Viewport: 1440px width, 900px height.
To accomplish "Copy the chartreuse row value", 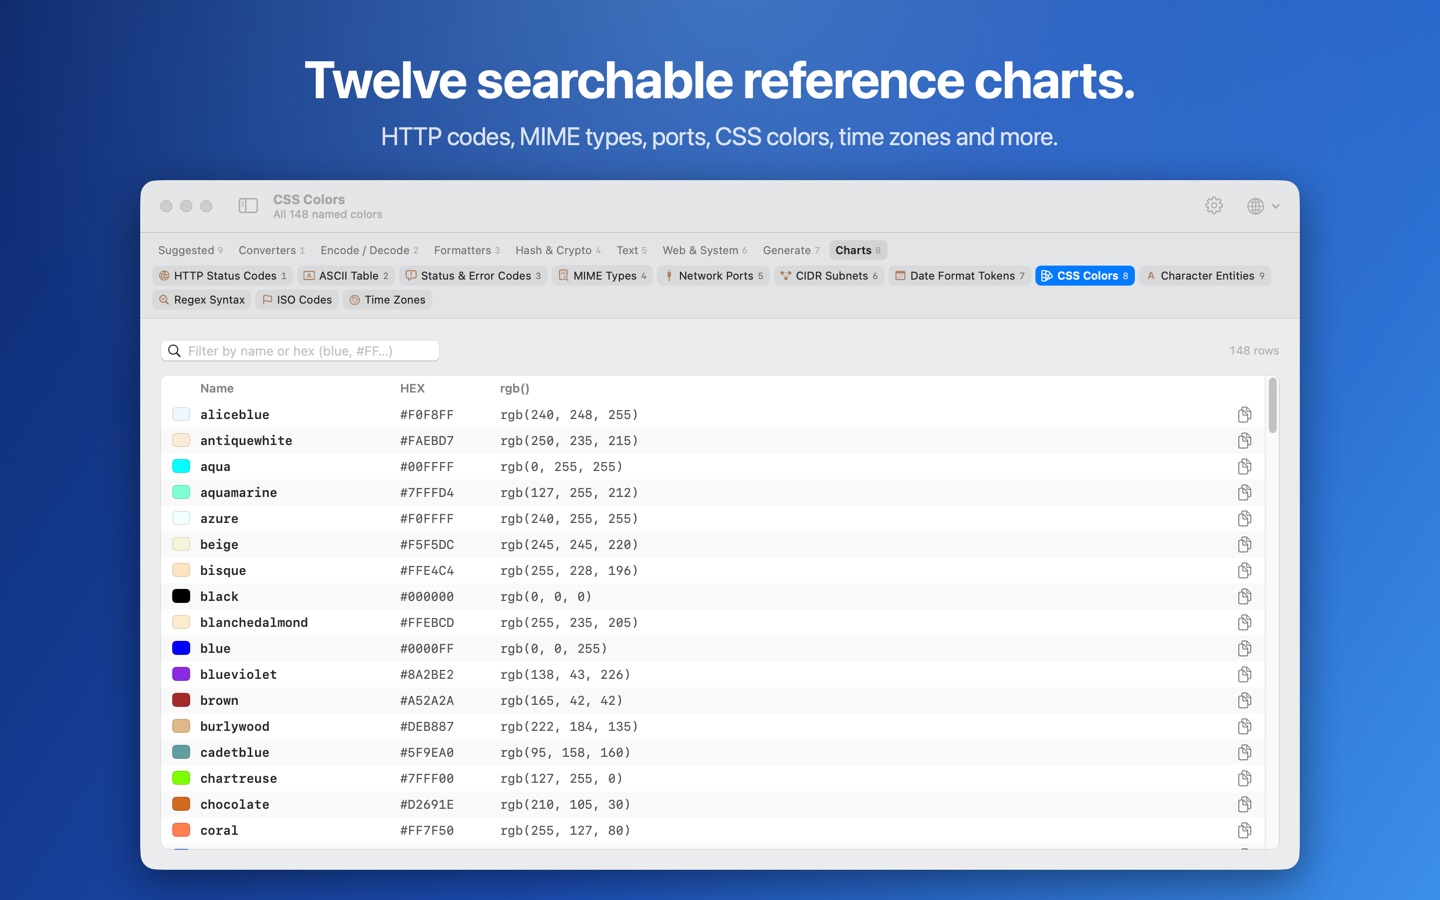I will coord(1244,779).
